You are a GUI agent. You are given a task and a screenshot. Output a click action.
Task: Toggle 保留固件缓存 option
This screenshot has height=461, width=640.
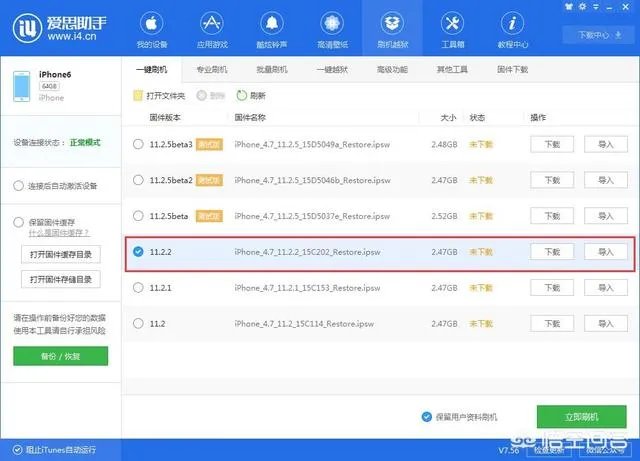18,222
